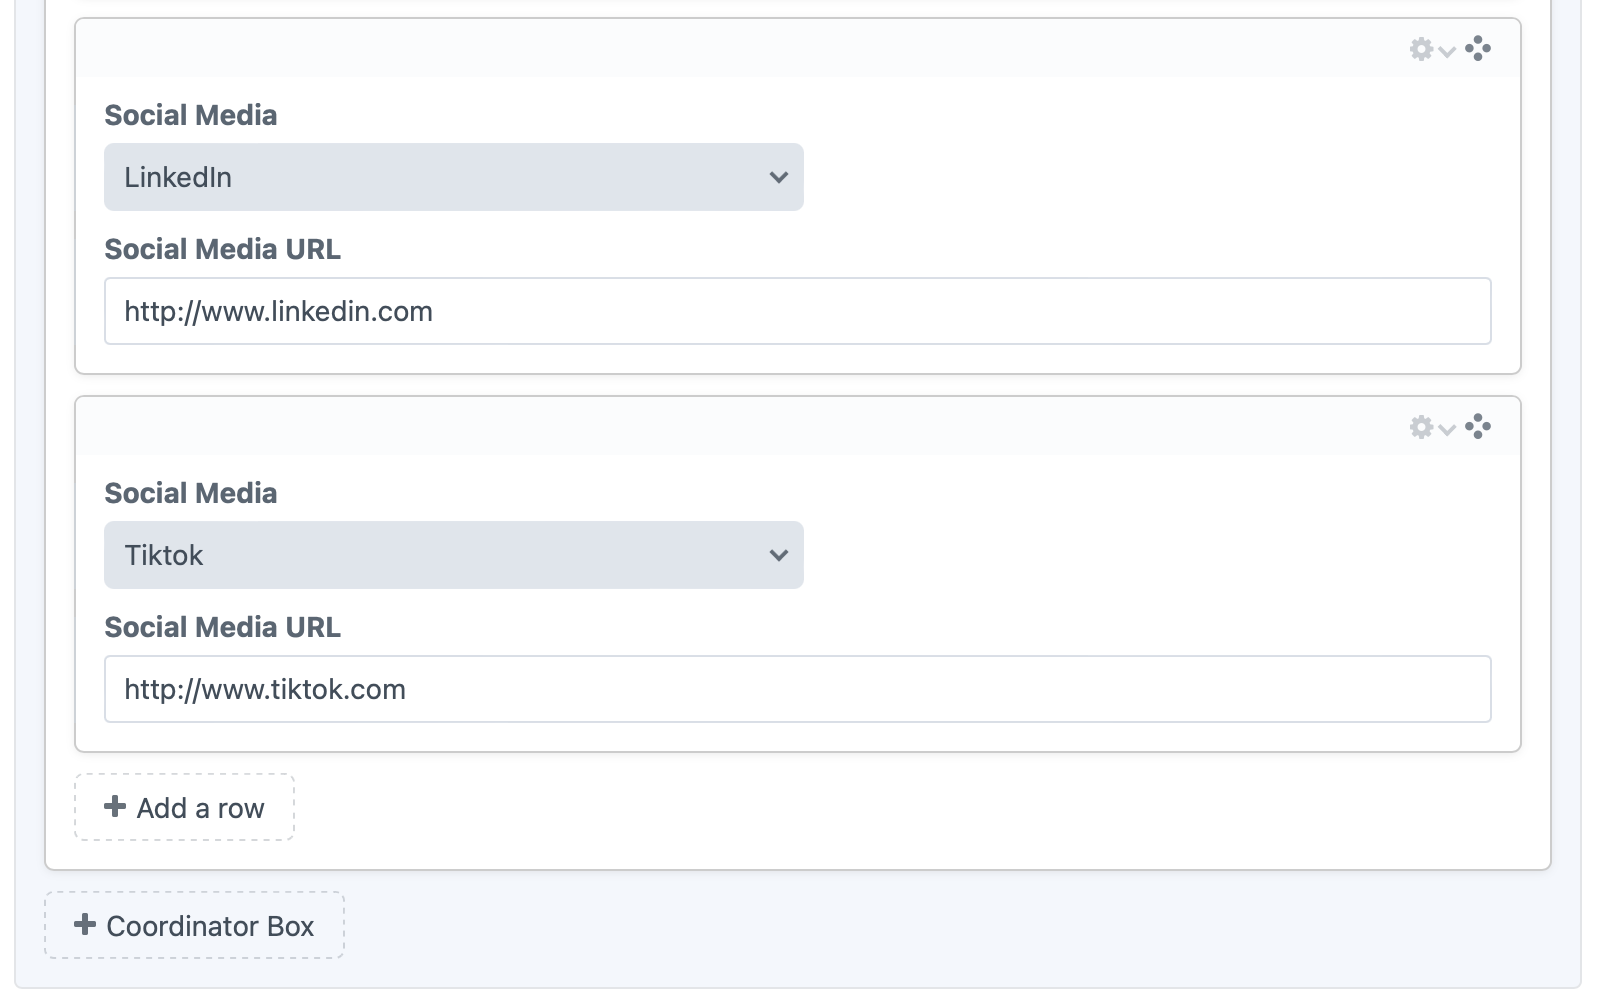
Task: Open the Social Media dropdown showing Tiktok
Action: coord(453,555)
